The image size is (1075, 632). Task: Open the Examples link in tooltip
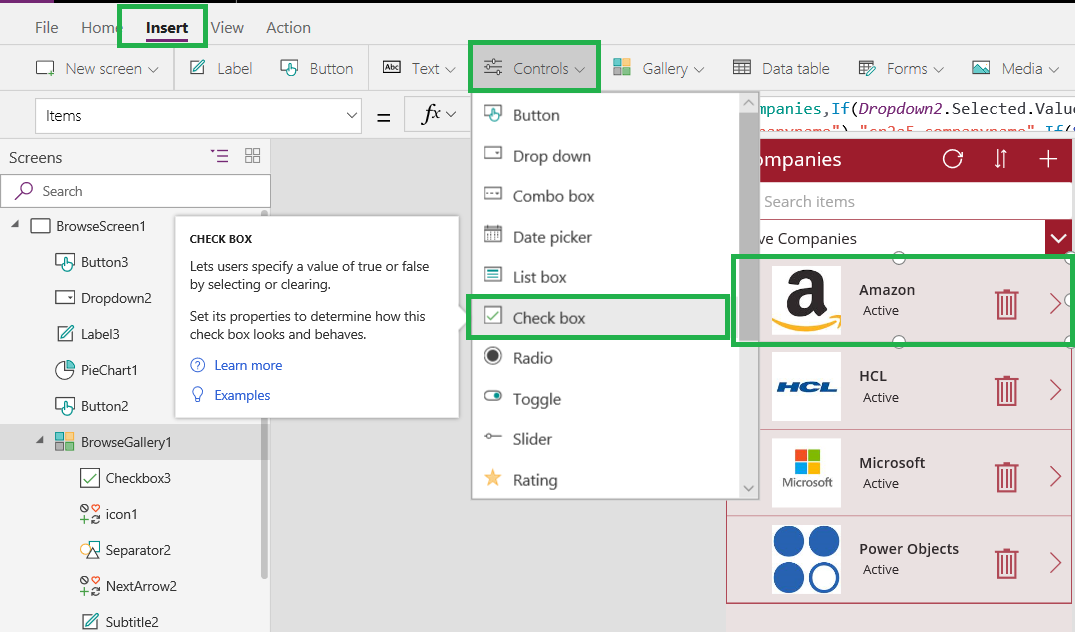(x=242, y=395)
